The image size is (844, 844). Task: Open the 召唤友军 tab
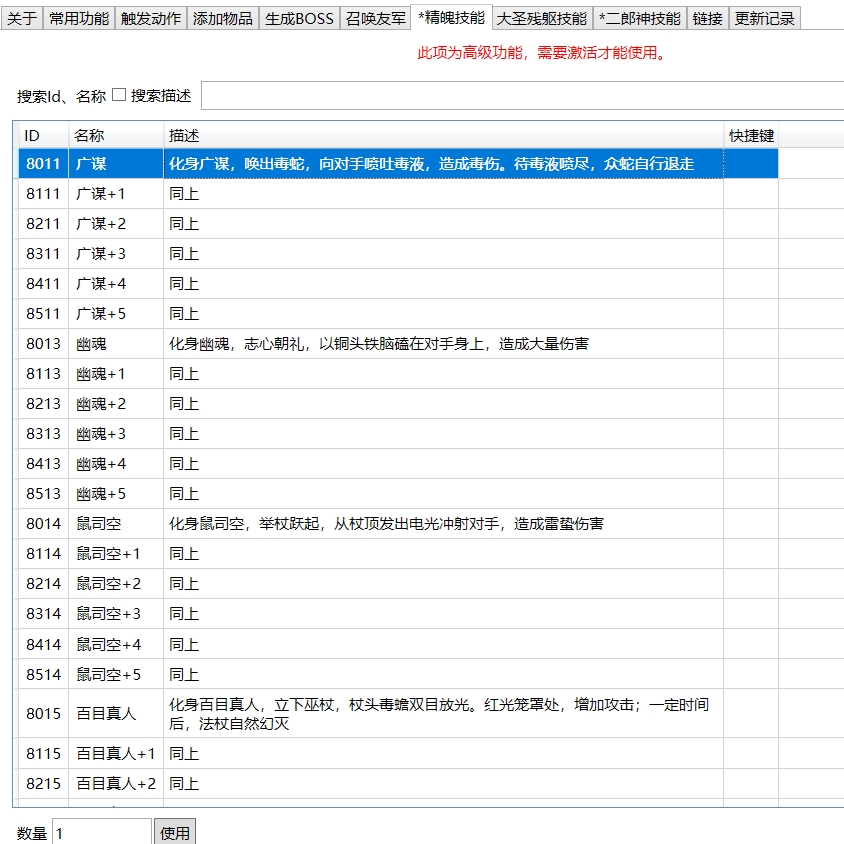pyautogui.click(x=376, y=18)
